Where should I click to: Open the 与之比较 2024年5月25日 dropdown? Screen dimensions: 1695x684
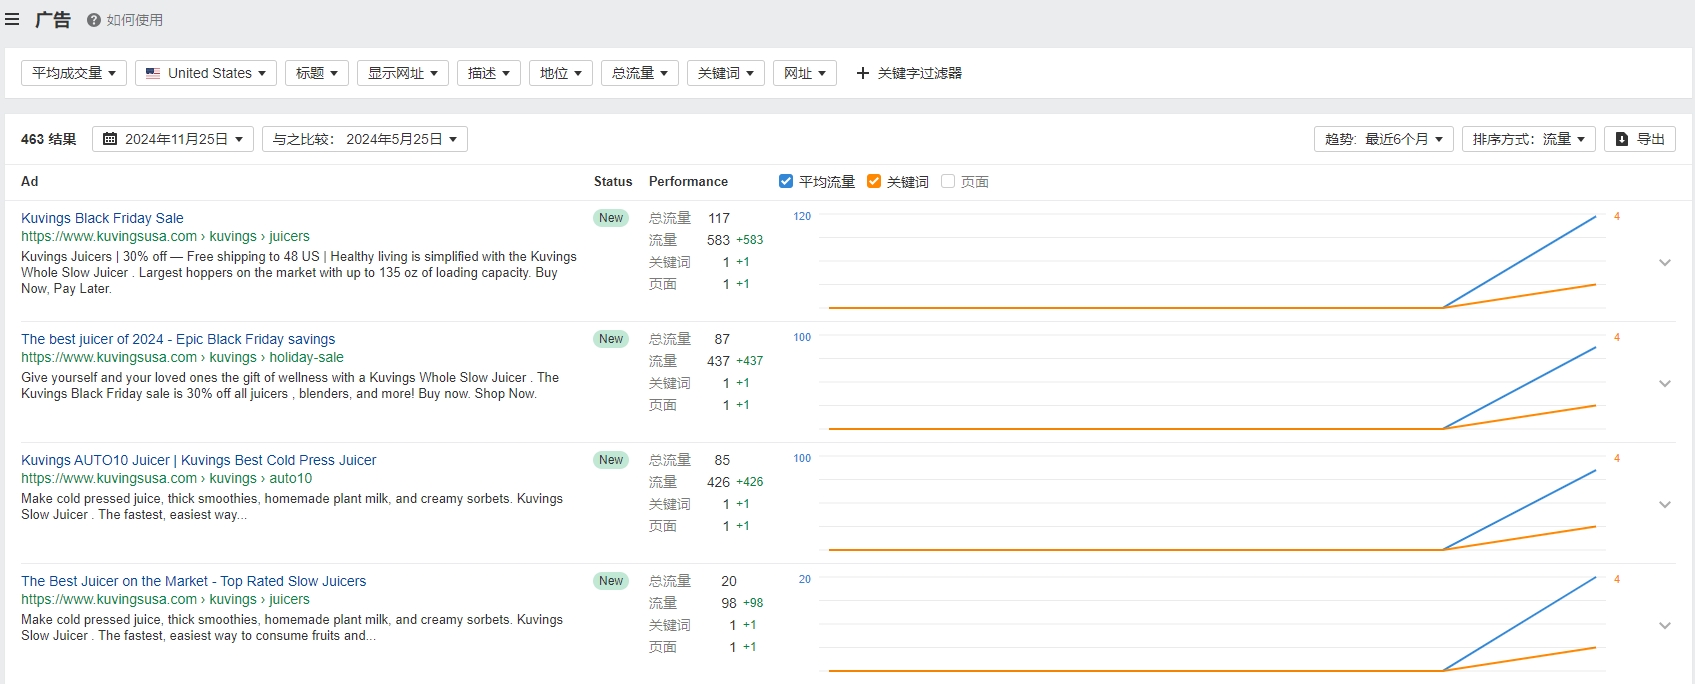(365, 139)
